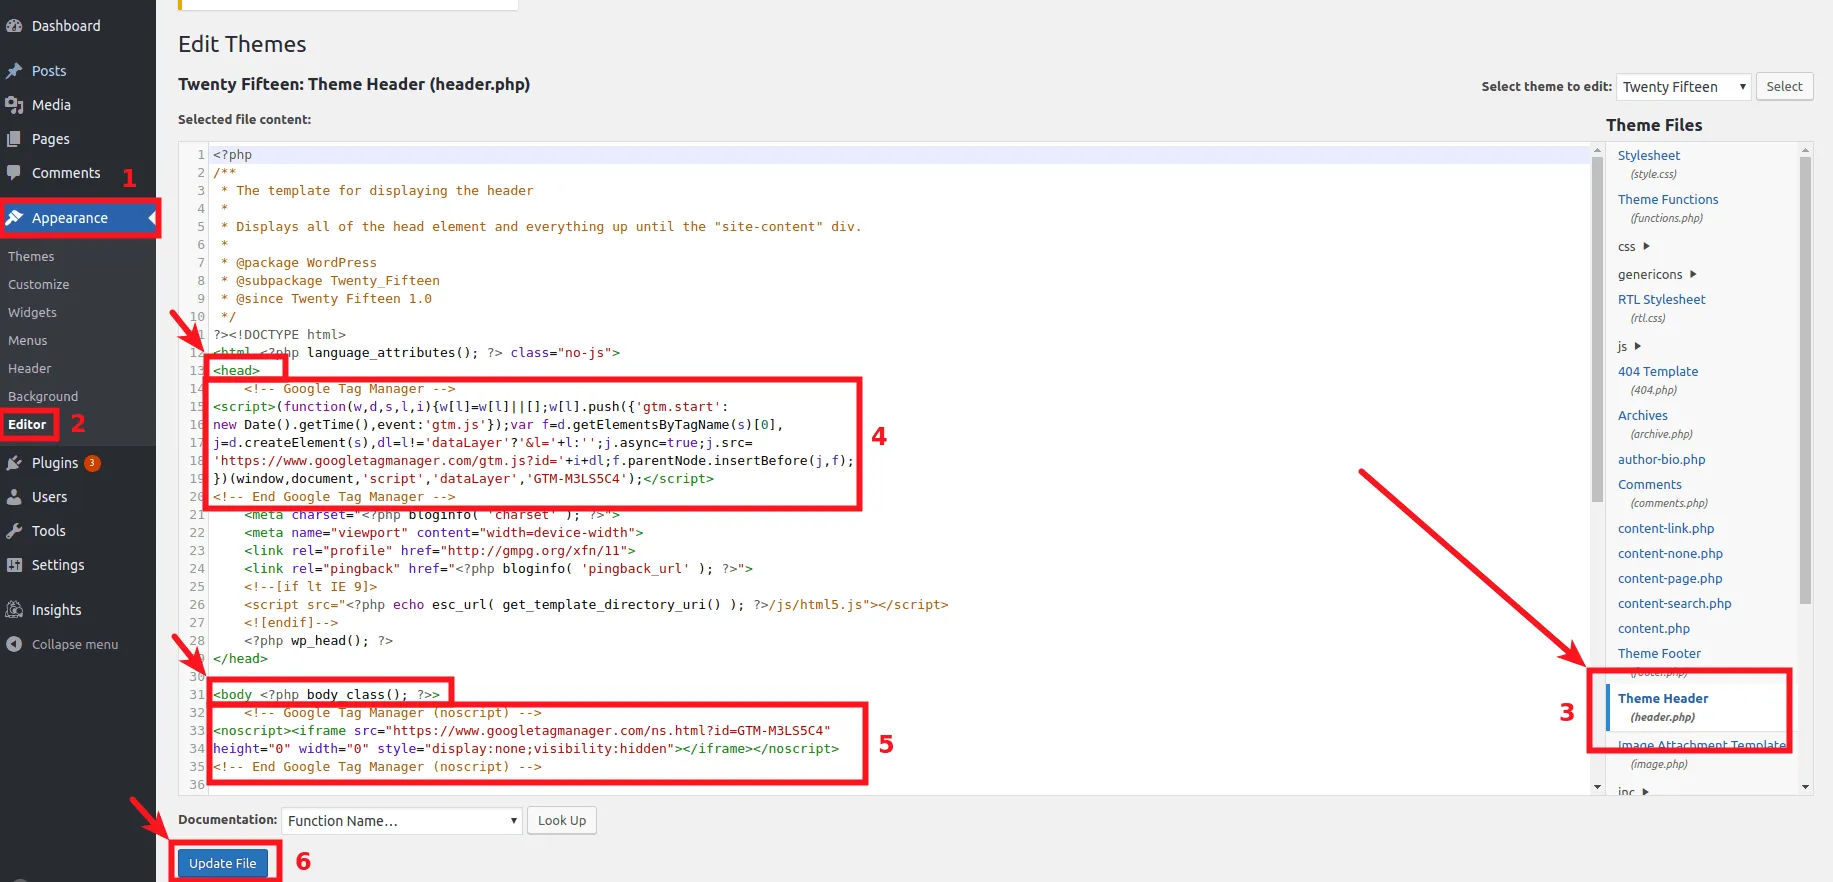Click the Theme Files list scrollbar

pyautogui.click(x=1805, y=380)
